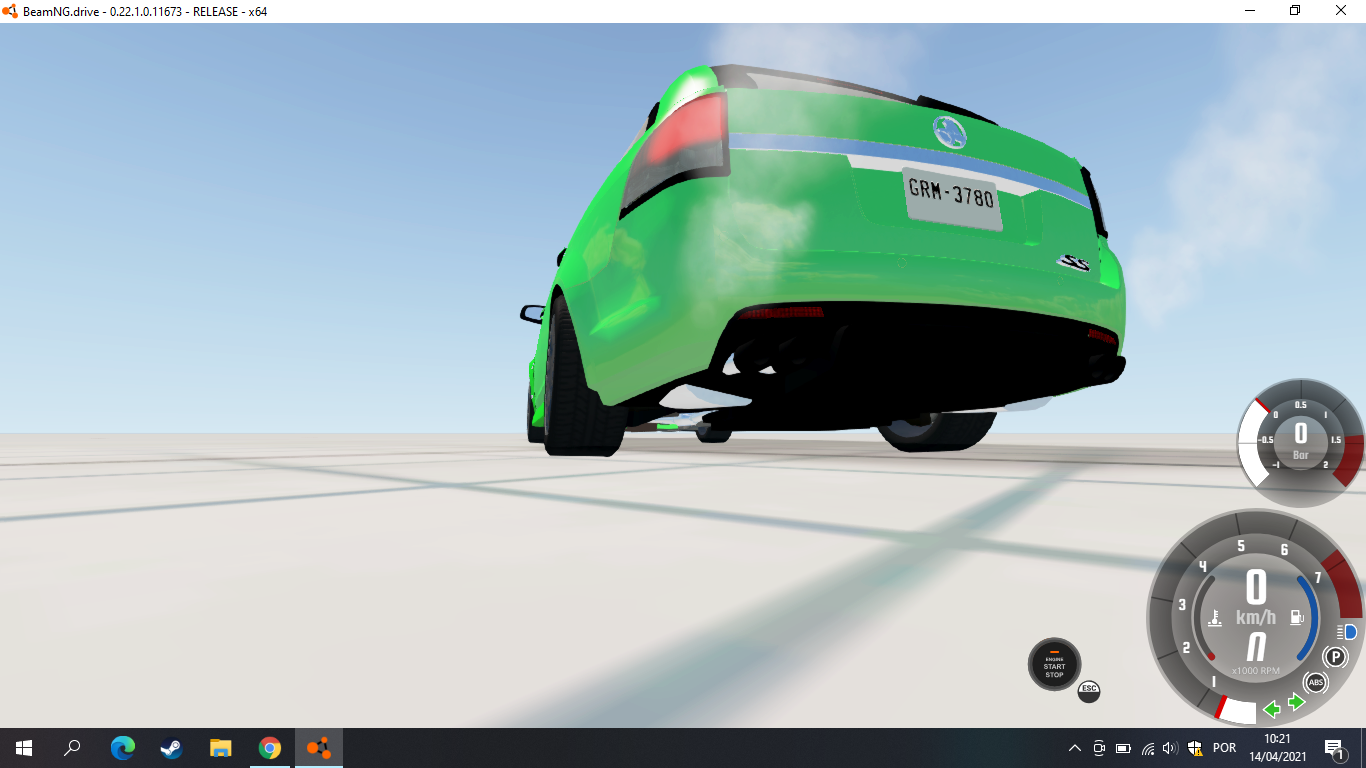
Task: Open the Wi-Fi network tray icon
Action: point(1147,748)
